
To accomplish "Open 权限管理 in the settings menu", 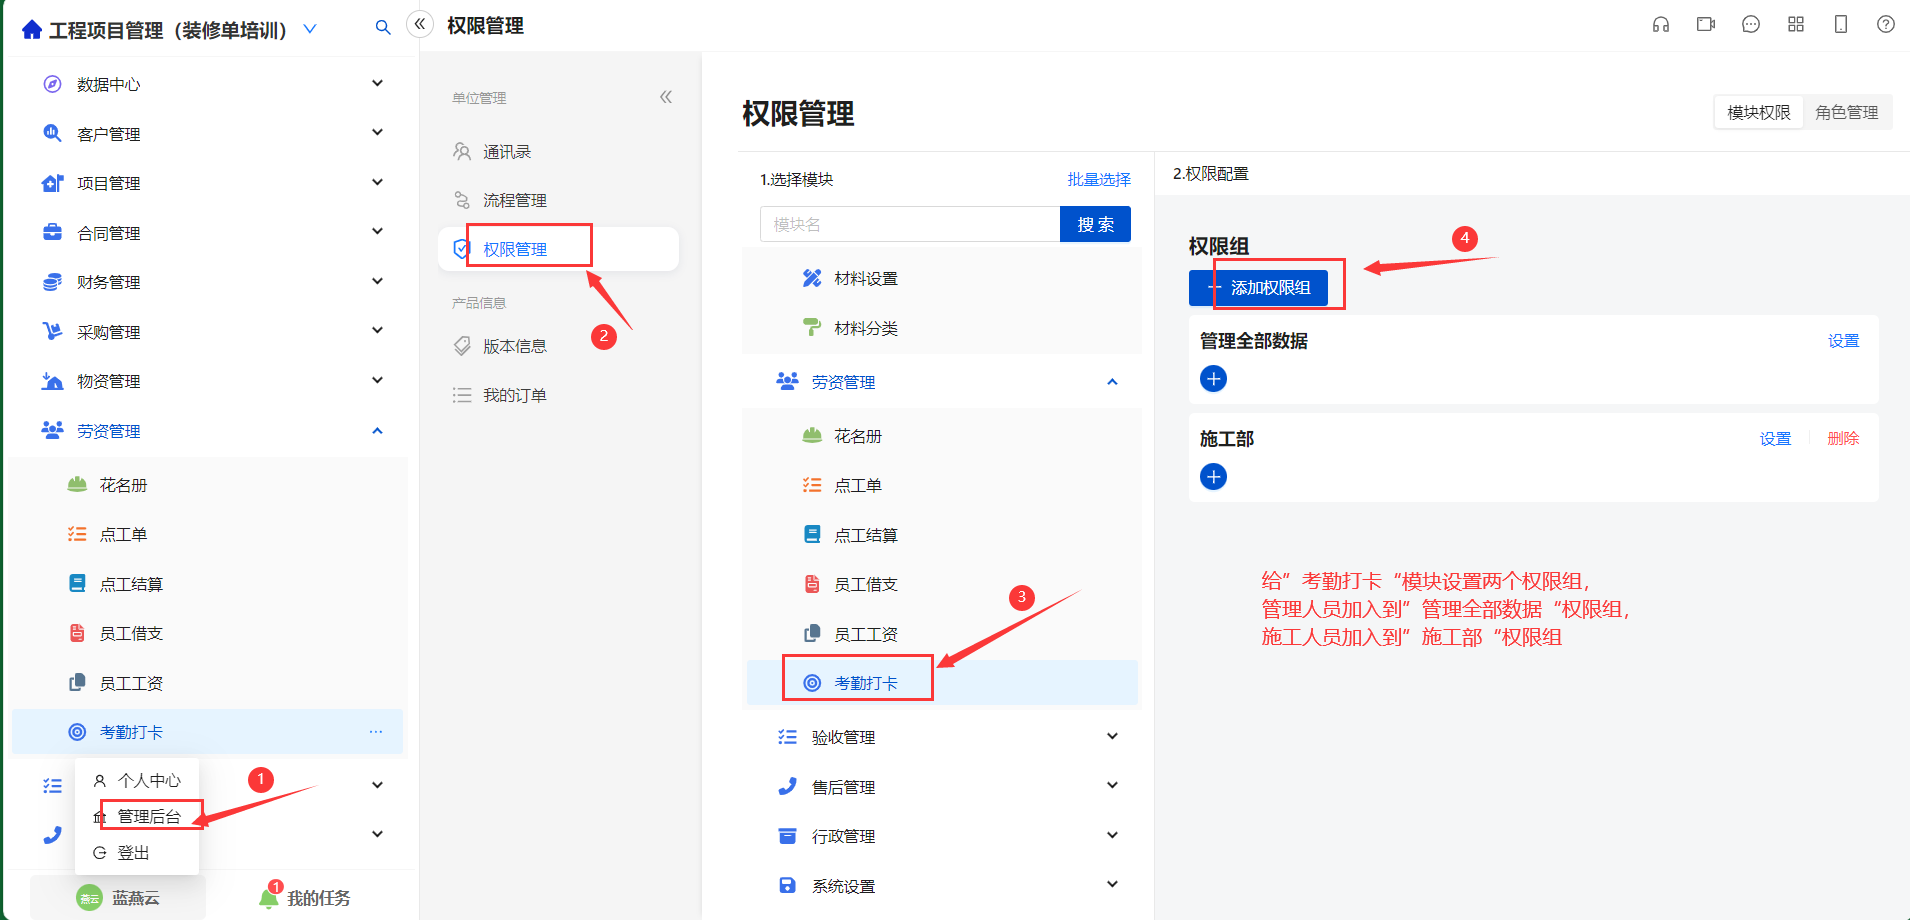I will point(559,249).
